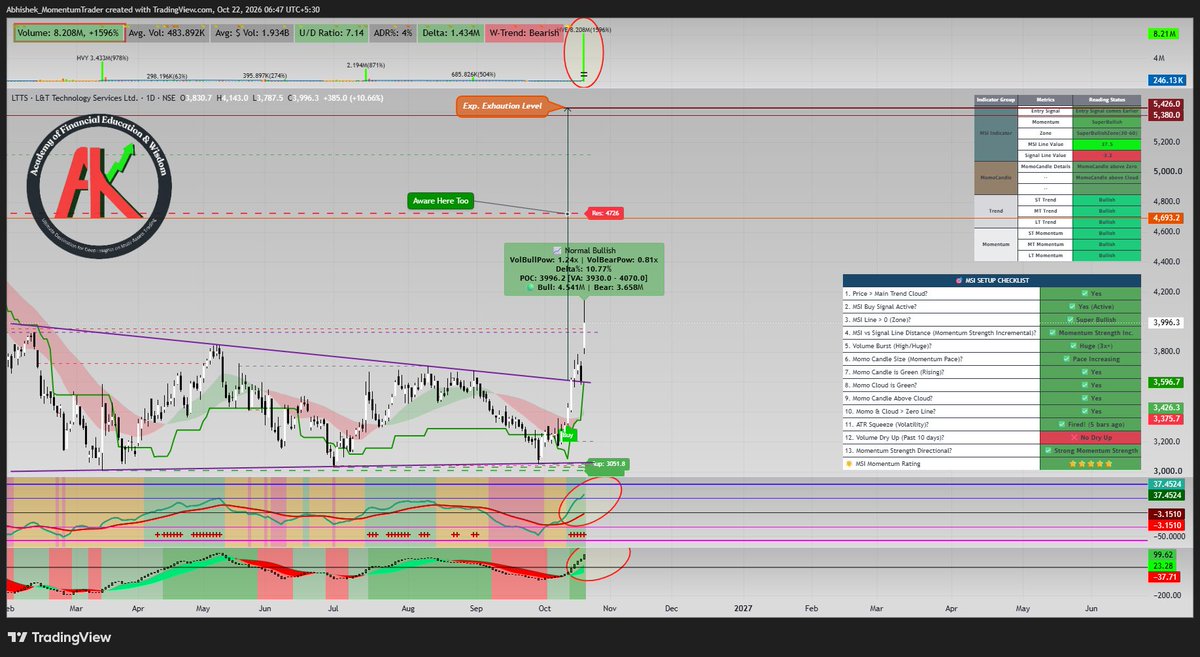Click the Dec label on time axis
This screenshot has width=1200, height=657.
(x=671, y=607)
